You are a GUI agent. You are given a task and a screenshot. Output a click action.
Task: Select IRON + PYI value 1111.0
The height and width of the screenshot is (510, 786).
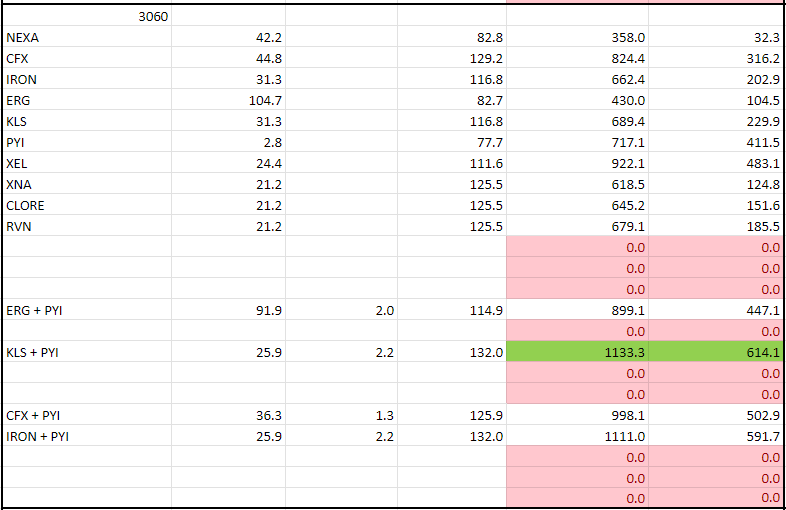[x=577, y=436]
